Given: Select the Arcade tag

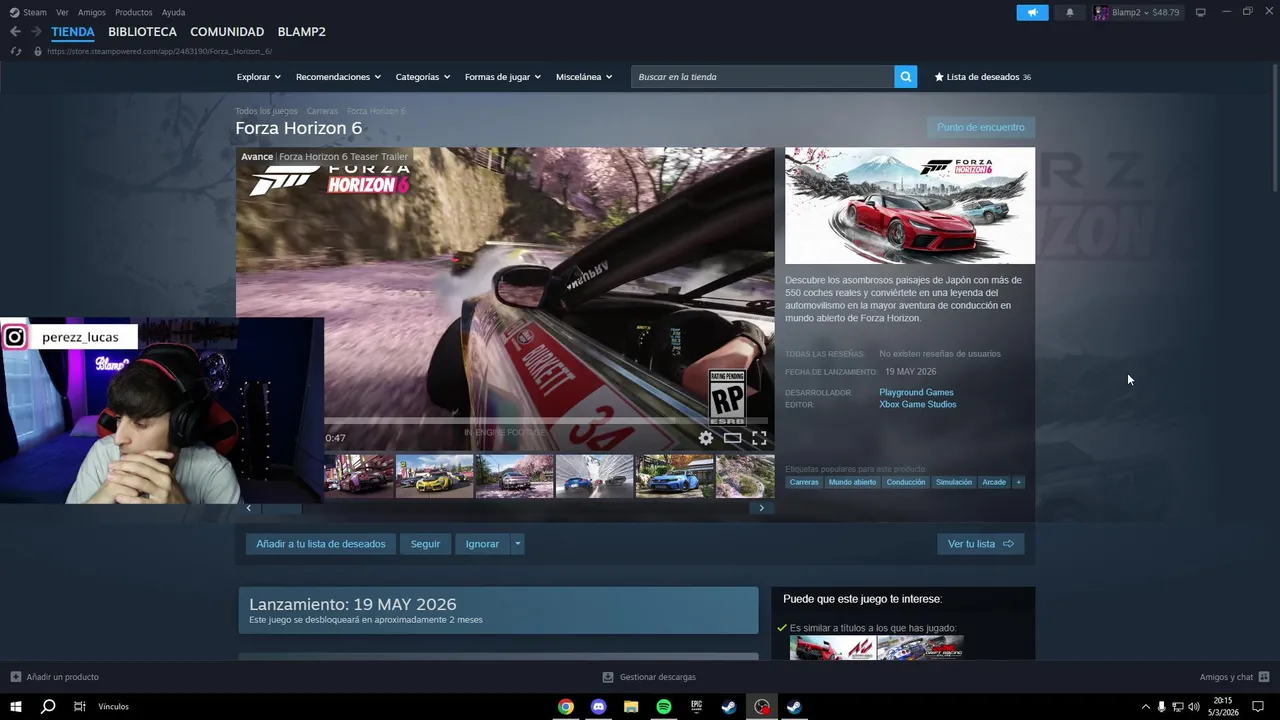Looking at the screenshot, I should [x=994, y=482].
